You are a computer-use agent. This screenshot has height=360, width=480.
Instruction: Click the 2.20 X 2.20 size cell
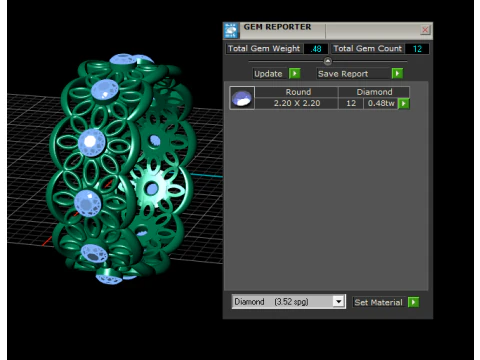[297, 103]
